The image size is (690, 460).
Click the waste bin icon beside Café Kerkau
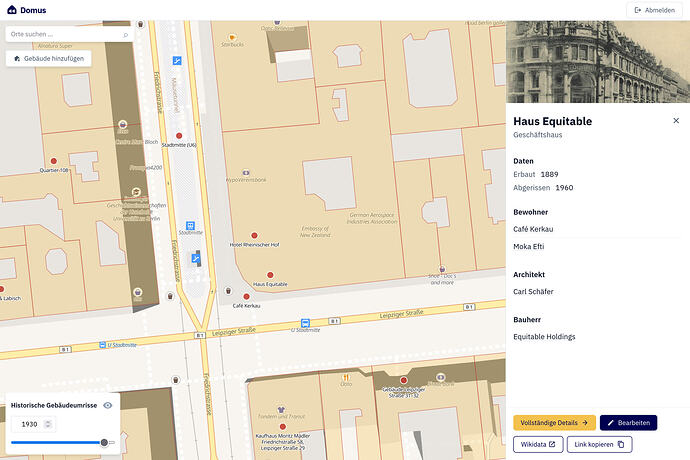[228, 291]
